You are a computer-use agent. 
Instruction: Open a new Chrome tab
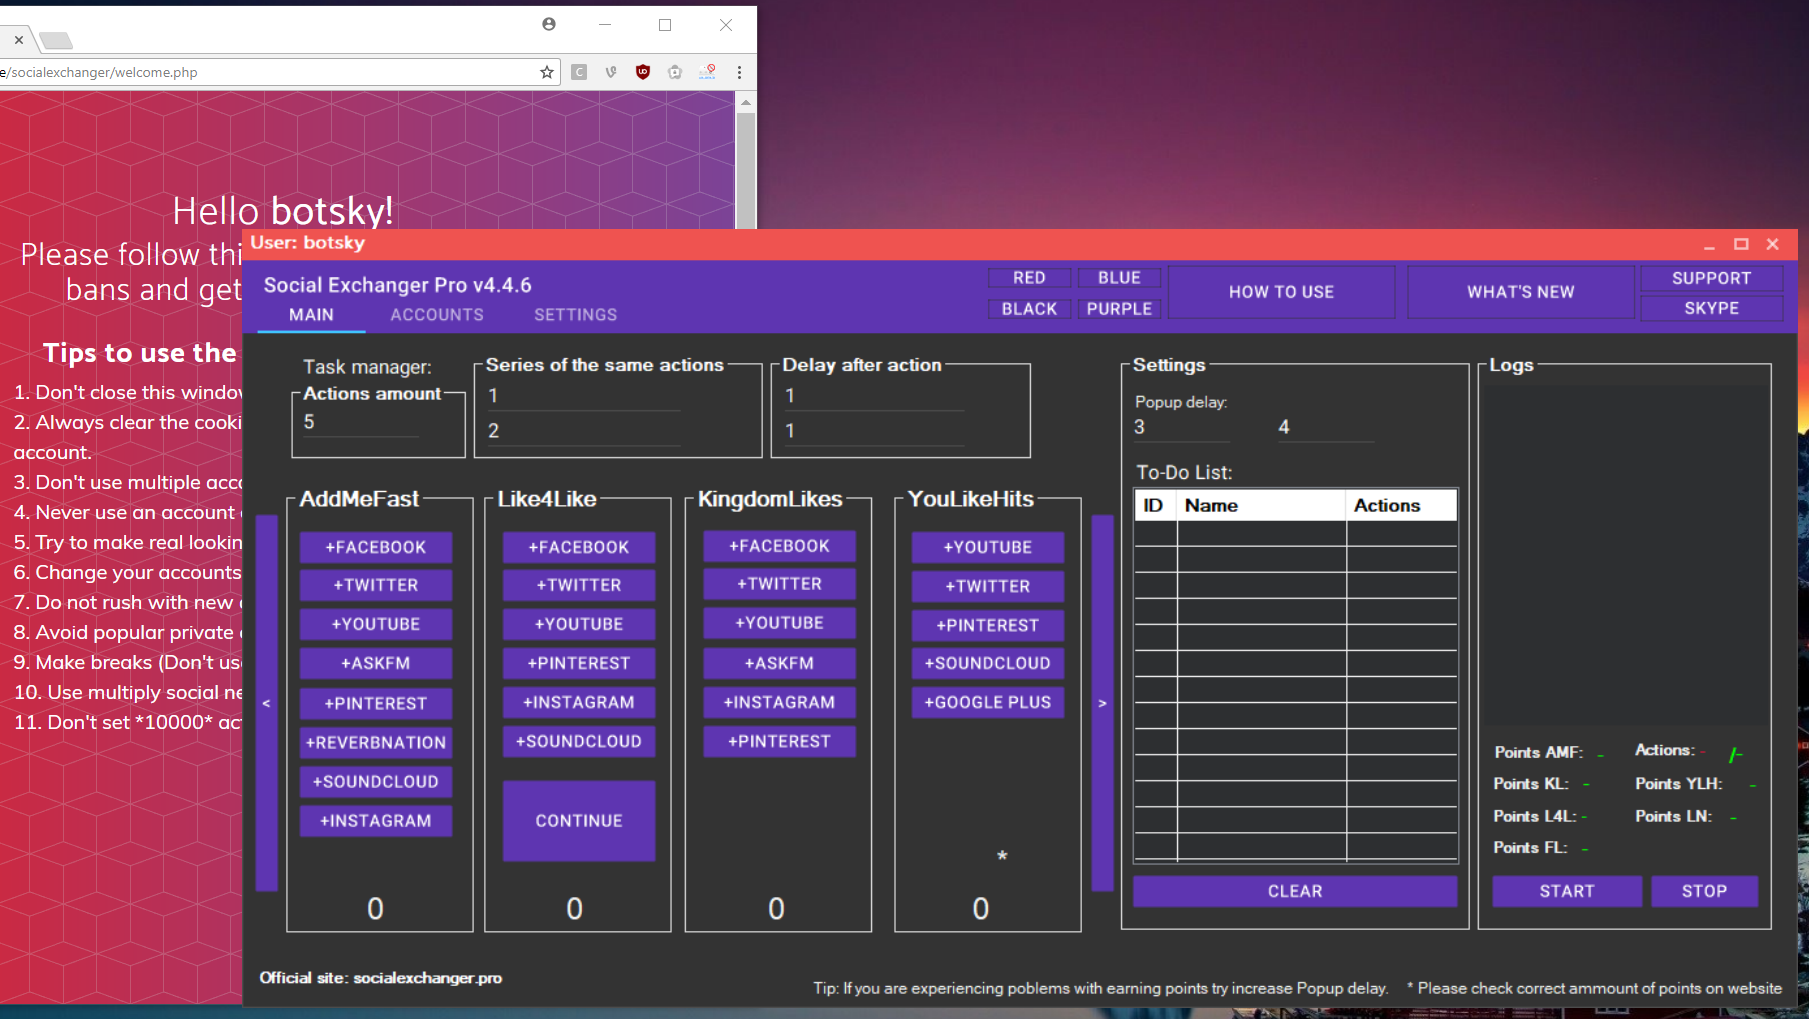(x=56, y=40)
